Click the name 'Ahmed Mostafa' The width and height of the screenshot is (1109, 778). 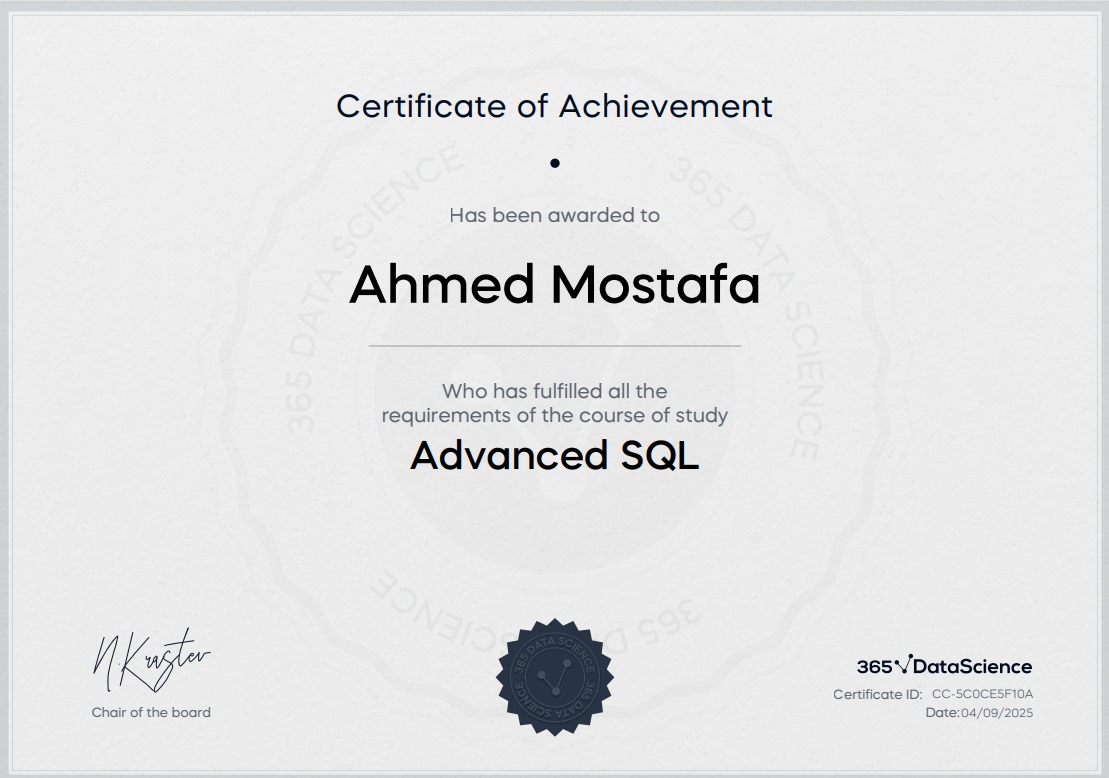point(554,284)
